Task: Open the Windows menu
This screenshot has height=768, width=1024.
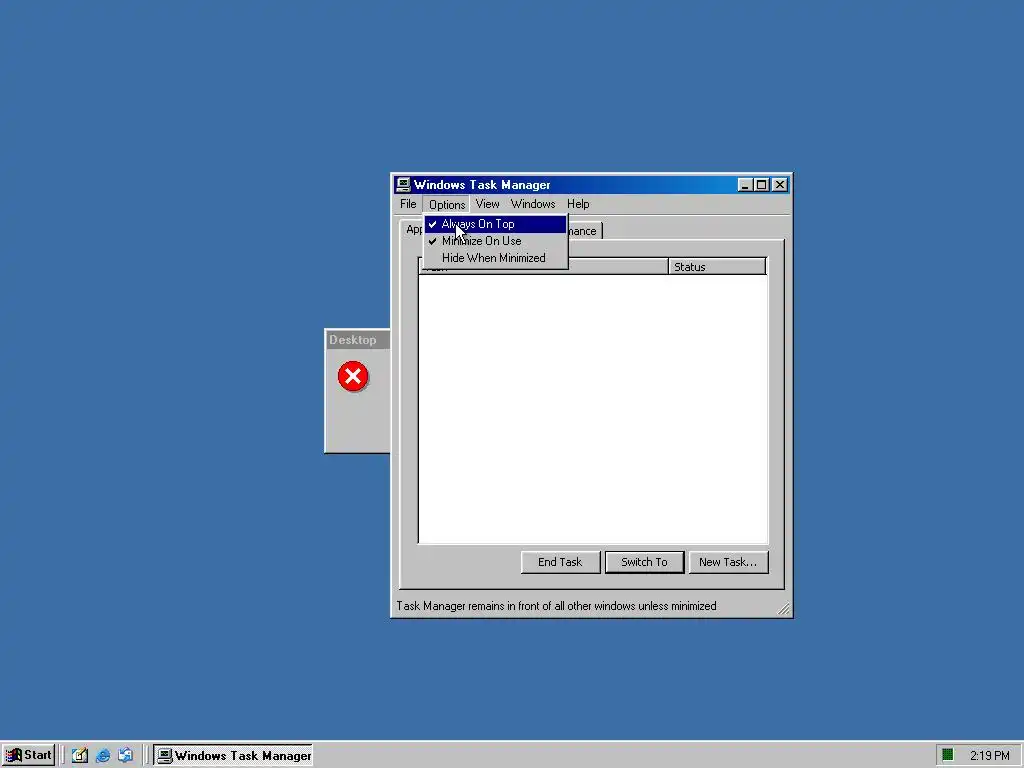Action: tap(533, 204)
